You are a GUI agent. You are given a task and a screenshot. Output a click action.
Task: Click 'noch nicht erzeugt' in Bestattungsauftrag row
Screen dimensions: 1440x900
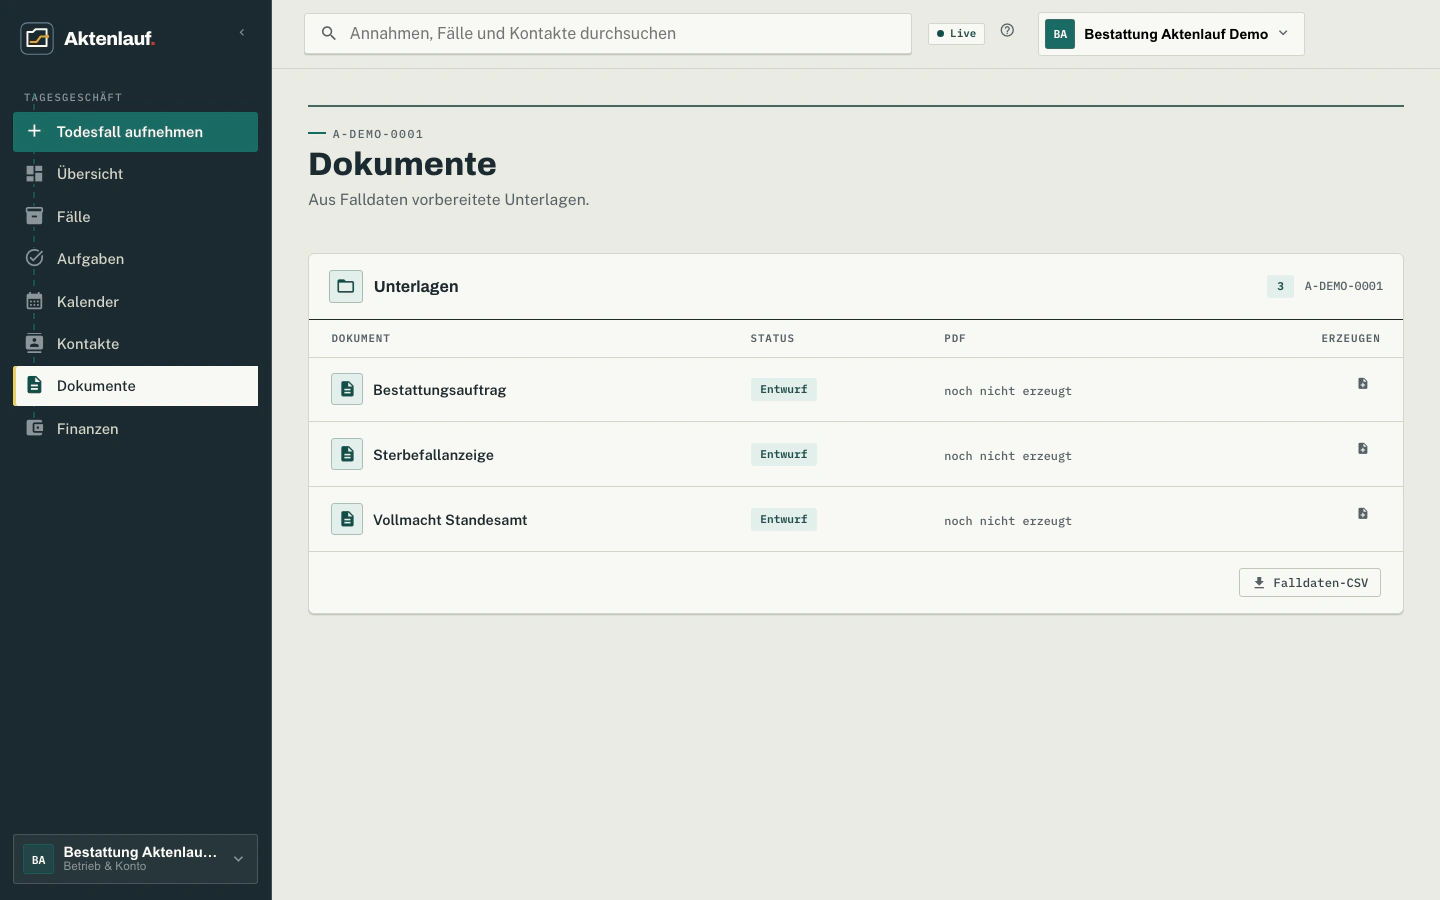[1008, 391]
